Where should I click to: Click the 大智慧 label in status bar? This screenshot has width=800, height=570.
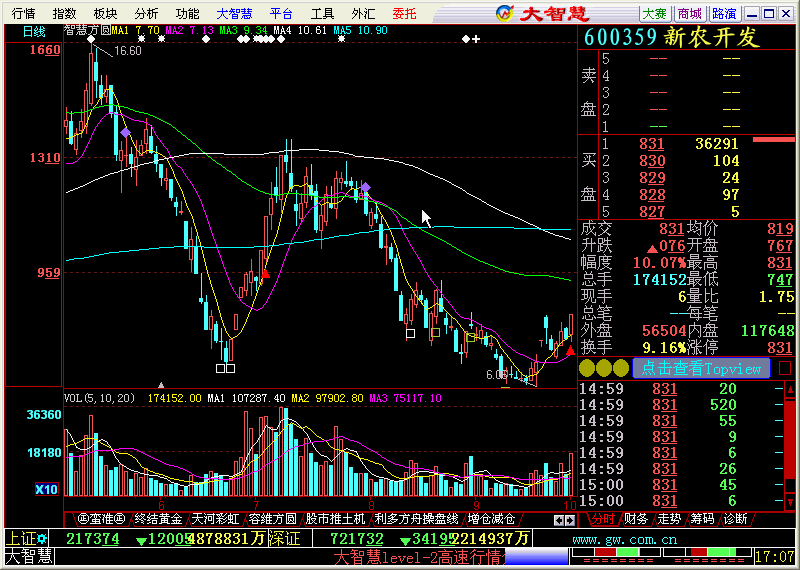[x=29, y=557]
